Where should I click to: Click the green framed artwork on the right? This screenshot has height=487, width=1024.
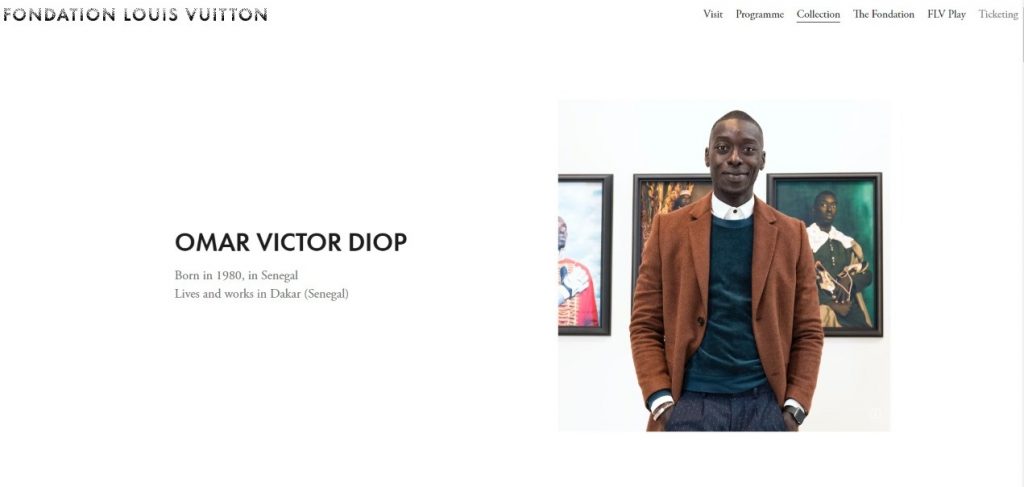click(x=825, y=255)
